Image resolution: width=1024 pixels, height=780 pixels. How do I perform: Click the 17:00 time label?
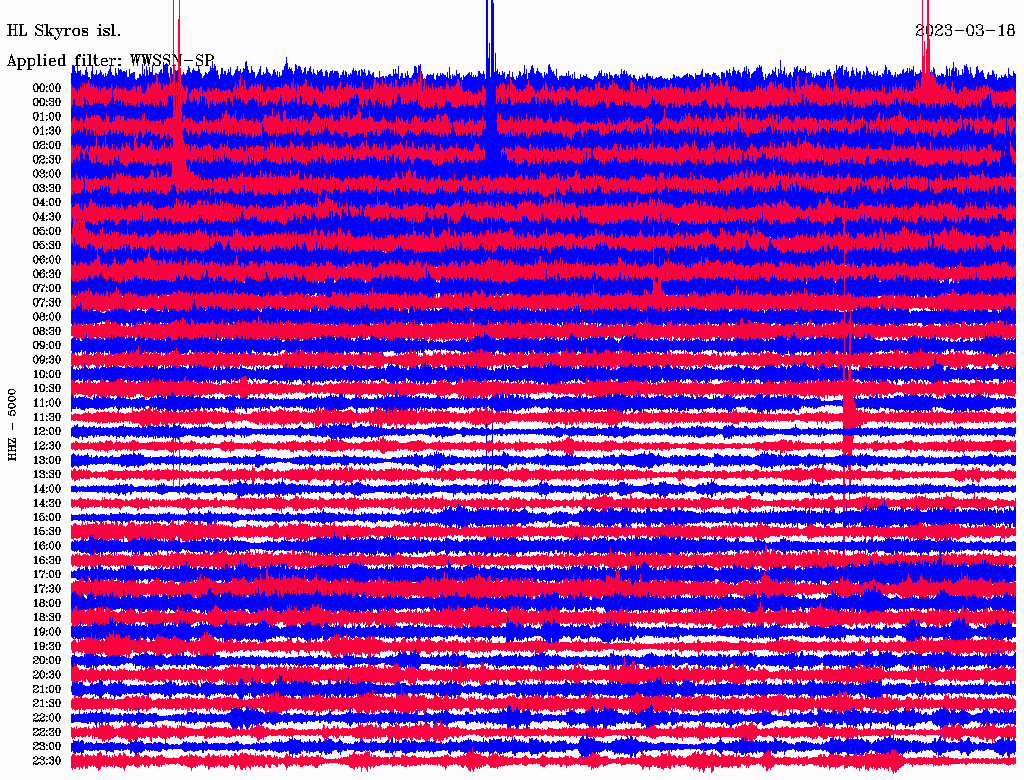coord(47,575)
